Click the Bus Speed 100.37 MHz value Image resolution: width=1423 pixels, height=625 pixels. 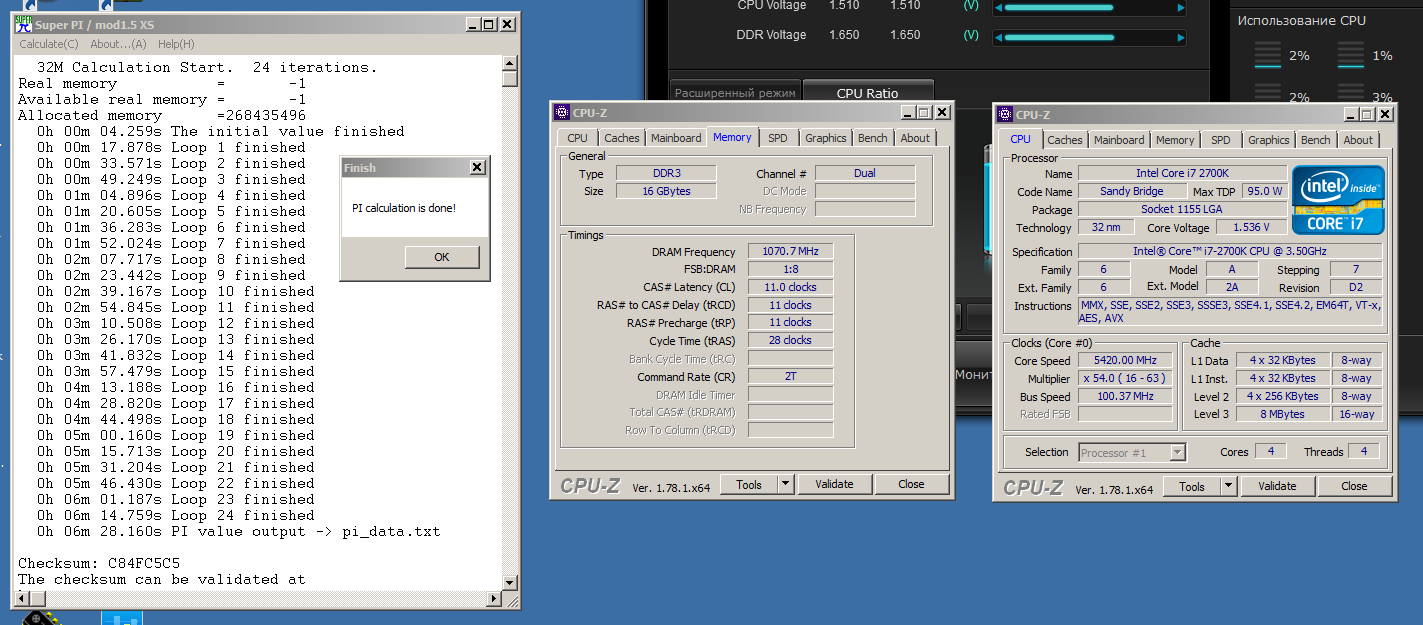point(1125,396)
